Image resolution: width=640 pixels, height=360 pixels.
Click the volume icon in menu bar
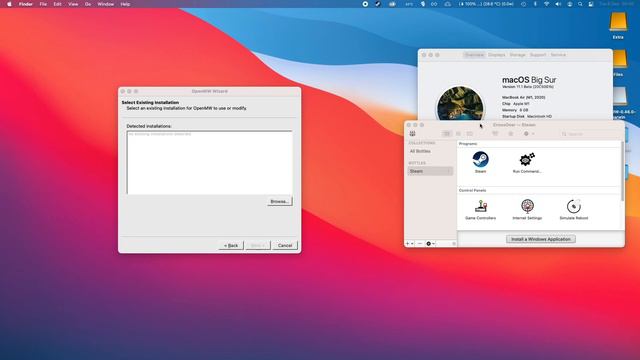click(558, 4)
